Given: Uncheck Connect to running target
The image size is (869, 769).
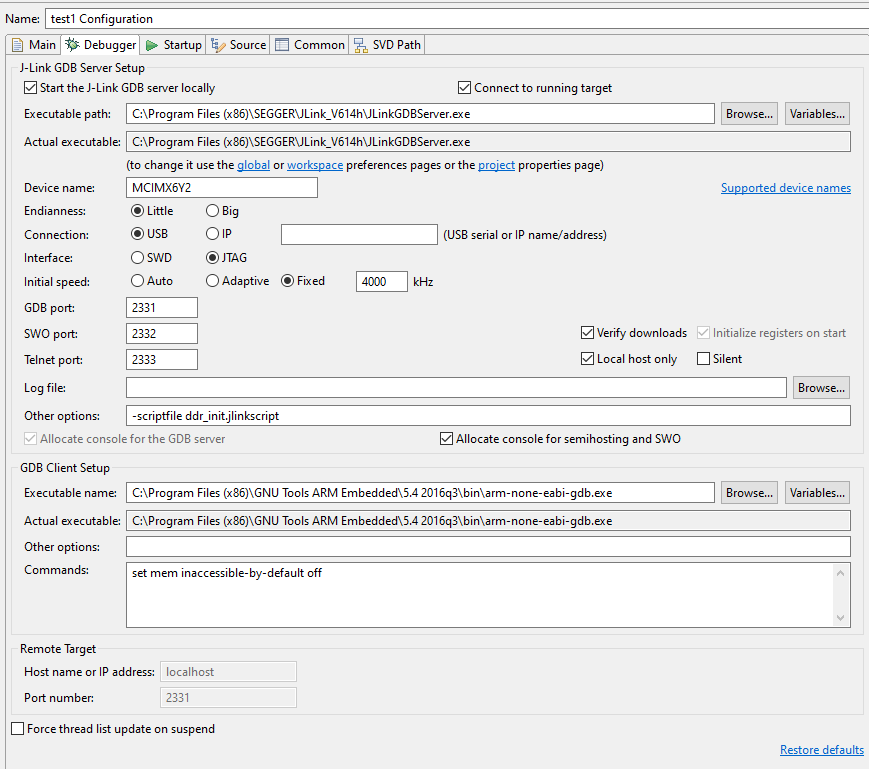Looking at the screenshot, I should (x=464, y=88).
